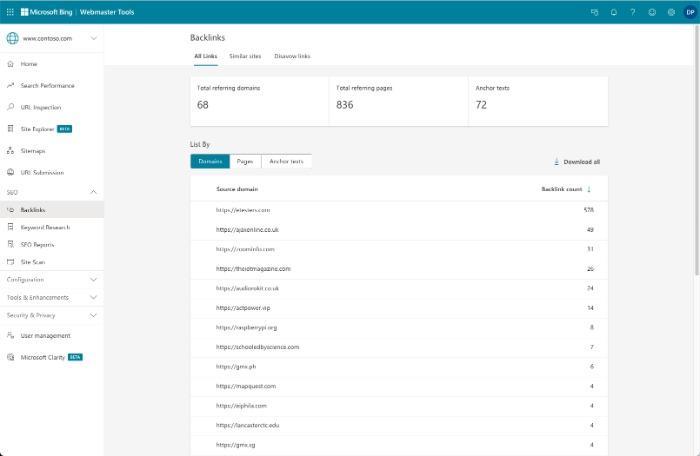Open the https://ajaxonline.co.uk domain link
This screenshot has width=700, height=456.
click(247, 230)
